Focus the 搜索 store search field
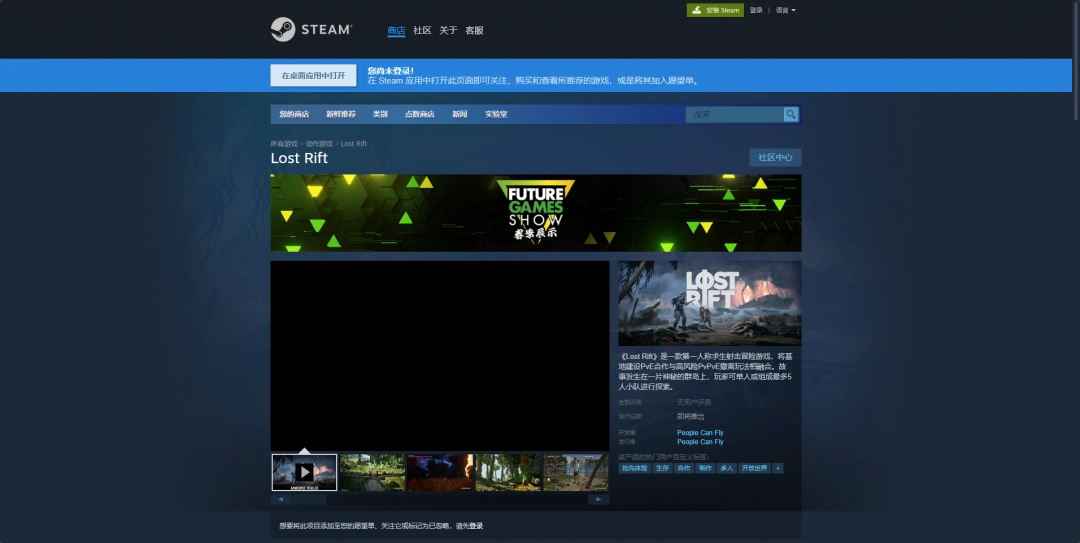The height and width of the screenshot is (543, 1080). (x=733, y=114)
